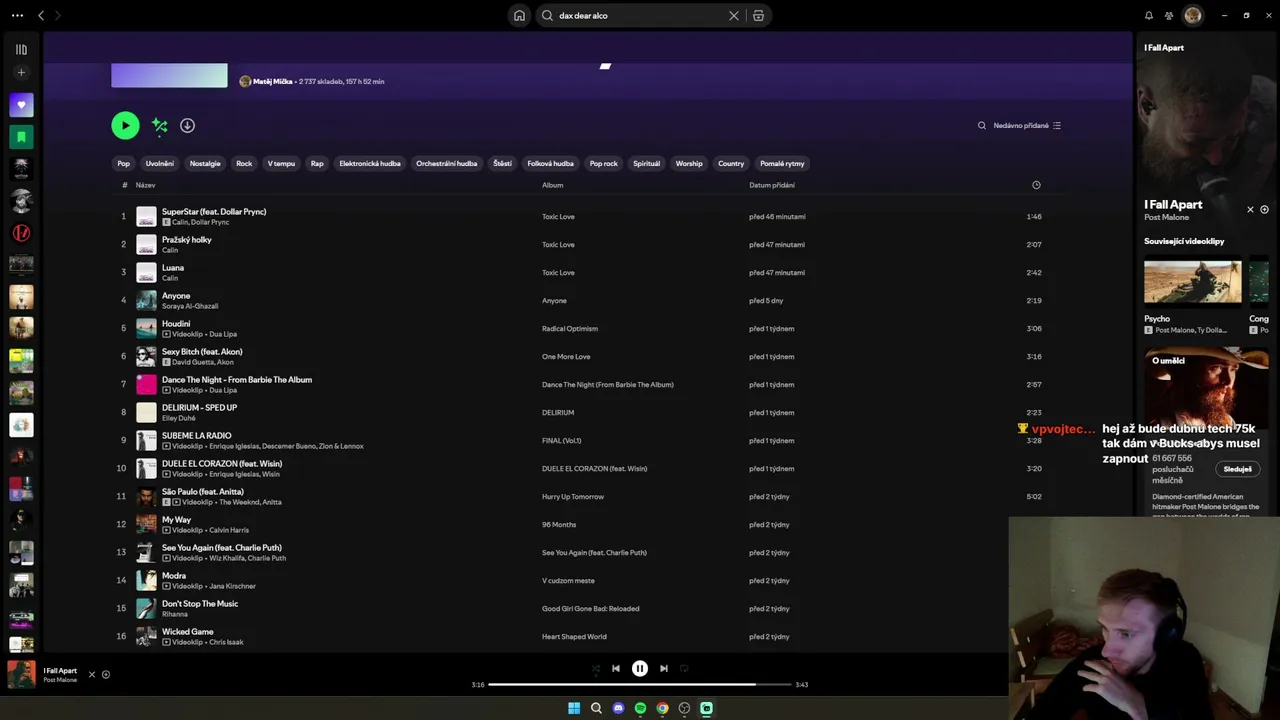The height and width of the screenshot is (720, 1280).
Task: Toggle the Elektronická hudba filter
Action: [x=370, y=164]
